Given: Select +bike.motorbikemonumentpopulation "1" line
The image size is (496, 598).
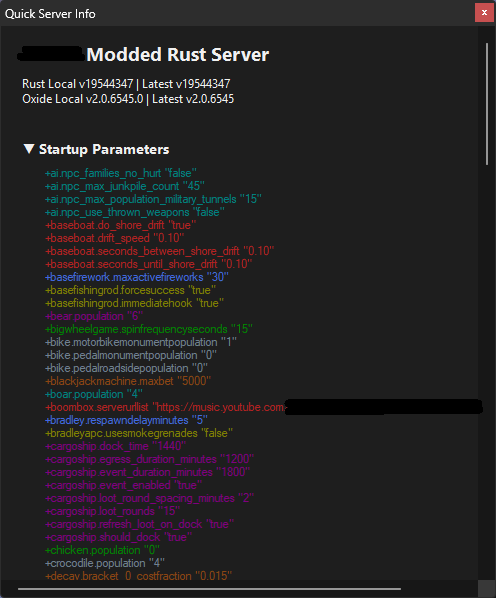Looking at the screenshot, I should [x=141, y=342].
